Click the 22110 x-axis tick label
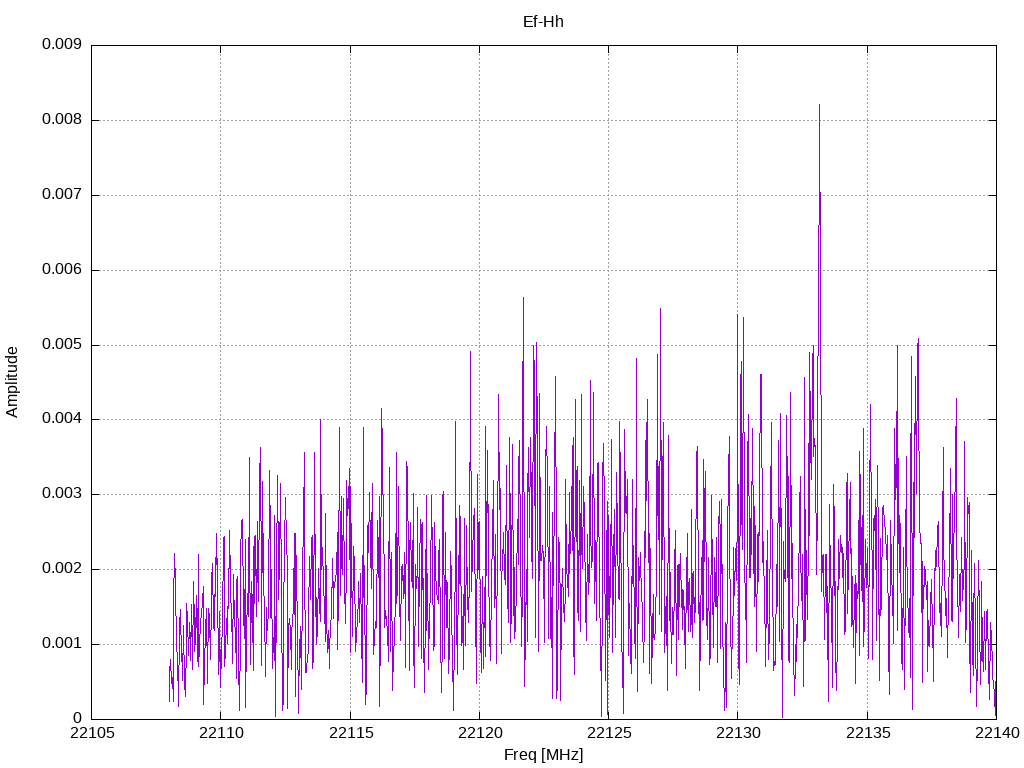Screen dimensions: 1024x768 point(221,733)
